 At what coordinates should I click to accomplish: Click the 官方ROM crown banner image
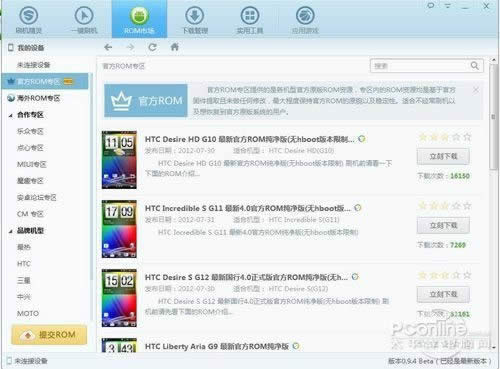[146, 100]
